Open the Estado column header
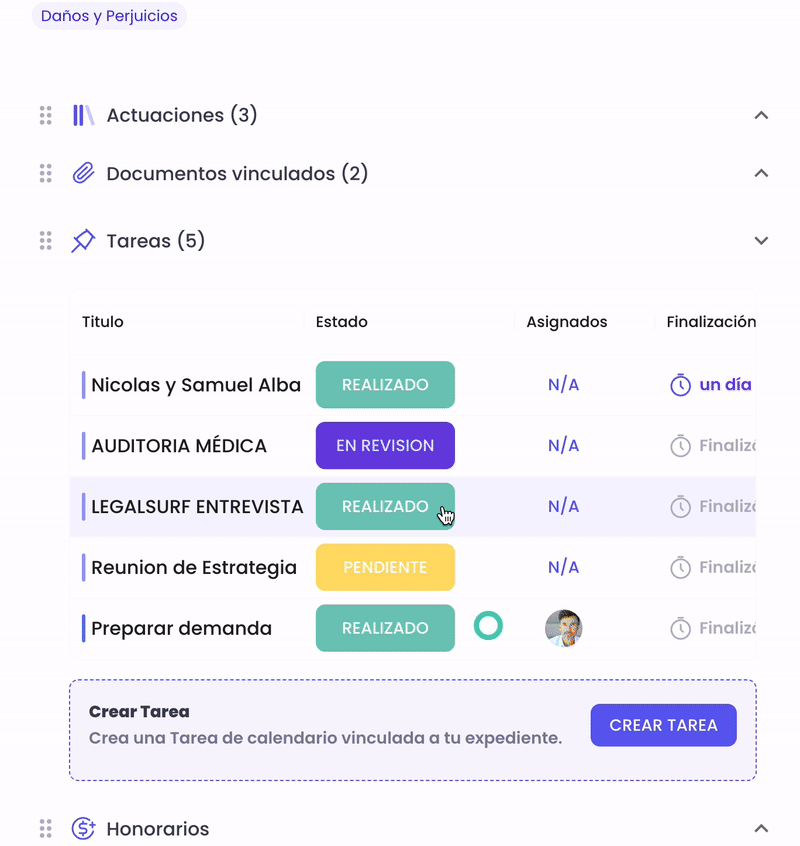800x846 pixels. point(341,321)
